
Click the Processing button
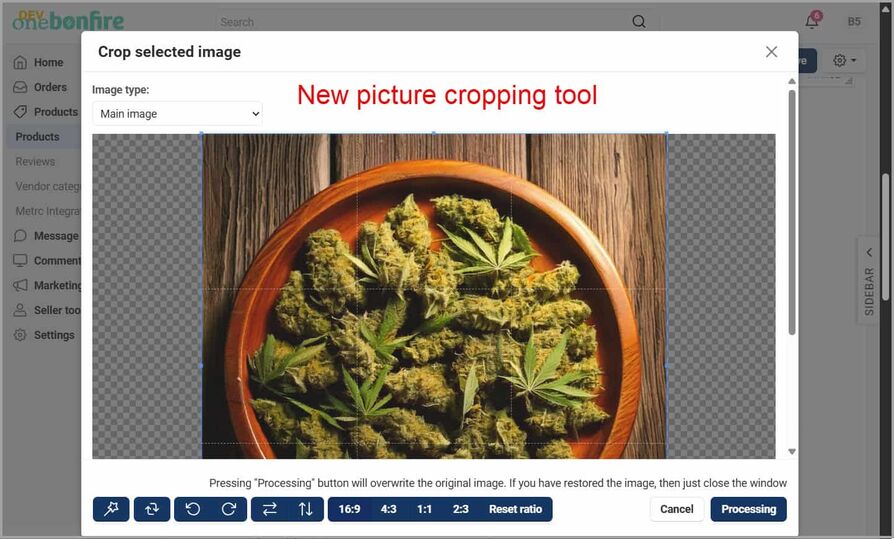pyautogui.click(x=748, y=509)
